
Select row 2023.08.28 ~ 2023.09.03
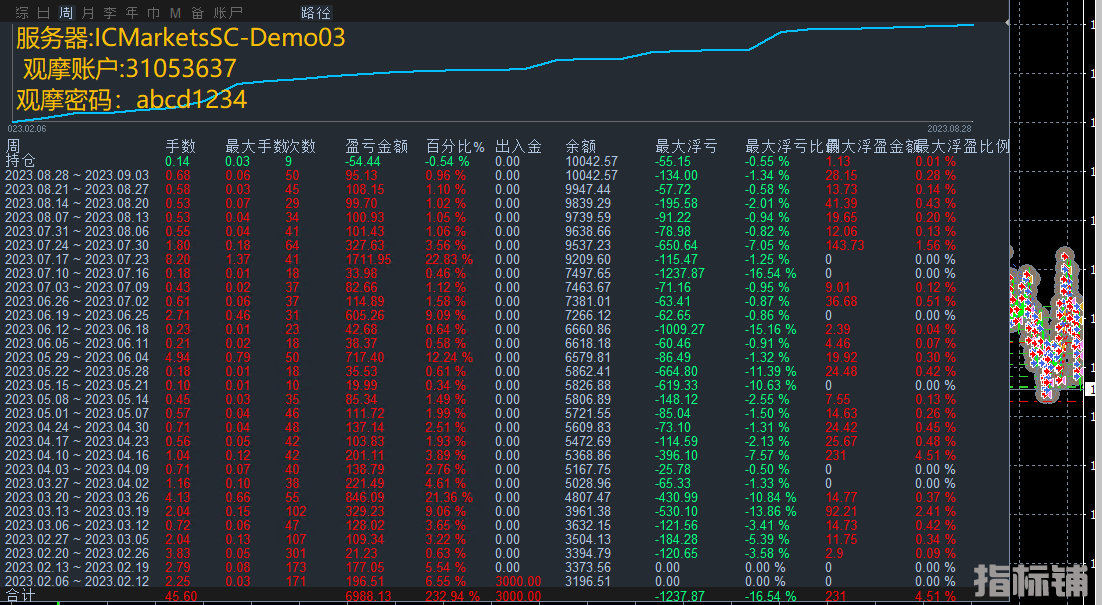point(77,176)
